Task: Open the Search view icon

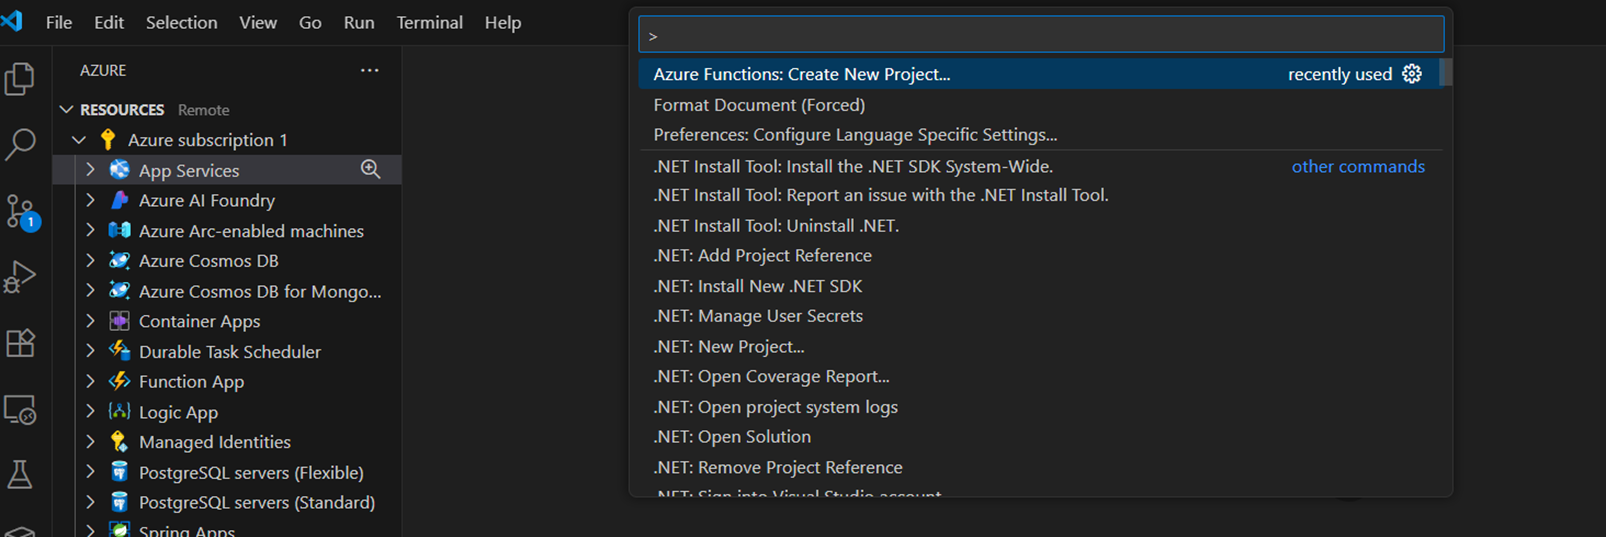Action: [x=20, y=144]
